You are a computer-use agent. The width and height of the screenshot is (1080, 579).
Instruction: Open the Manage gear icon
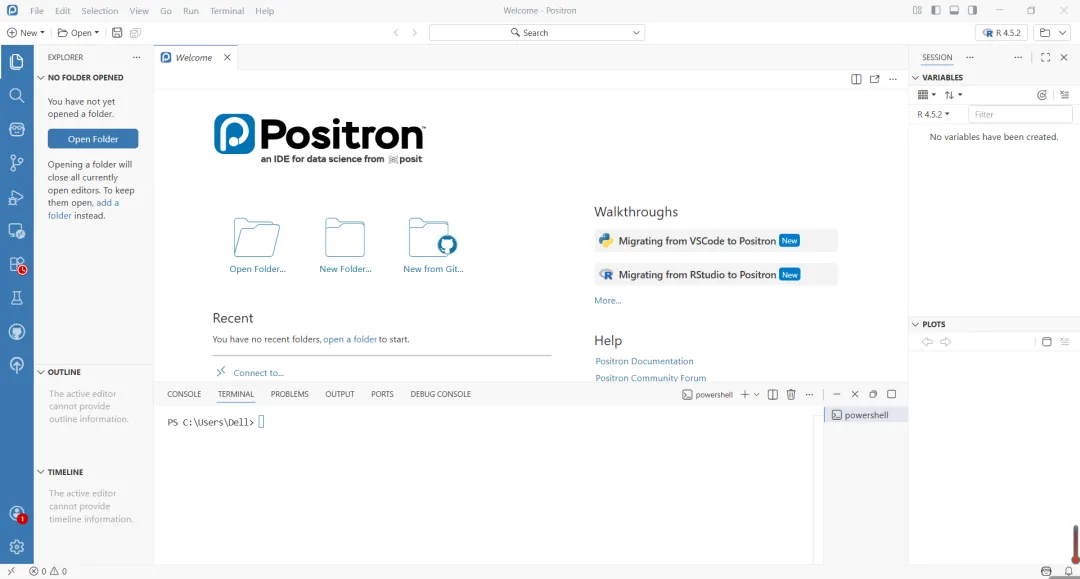tap(17, 547)
